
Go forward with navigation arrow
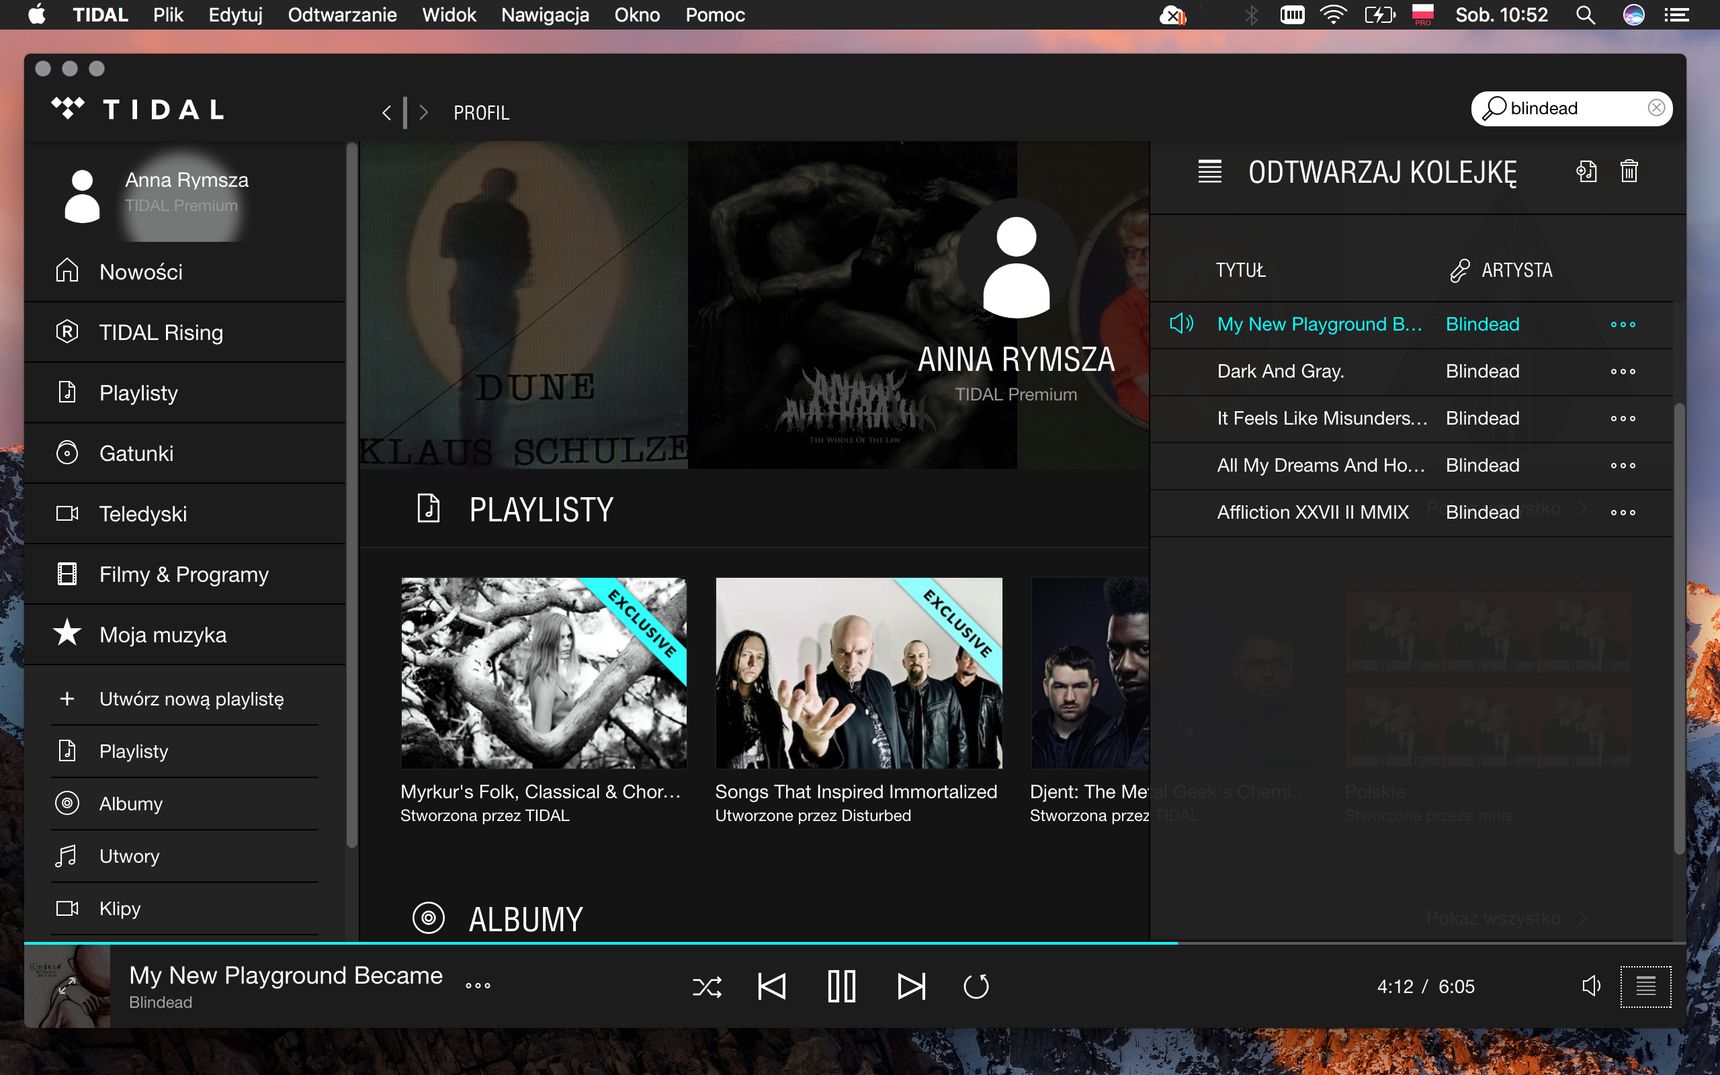424,113
